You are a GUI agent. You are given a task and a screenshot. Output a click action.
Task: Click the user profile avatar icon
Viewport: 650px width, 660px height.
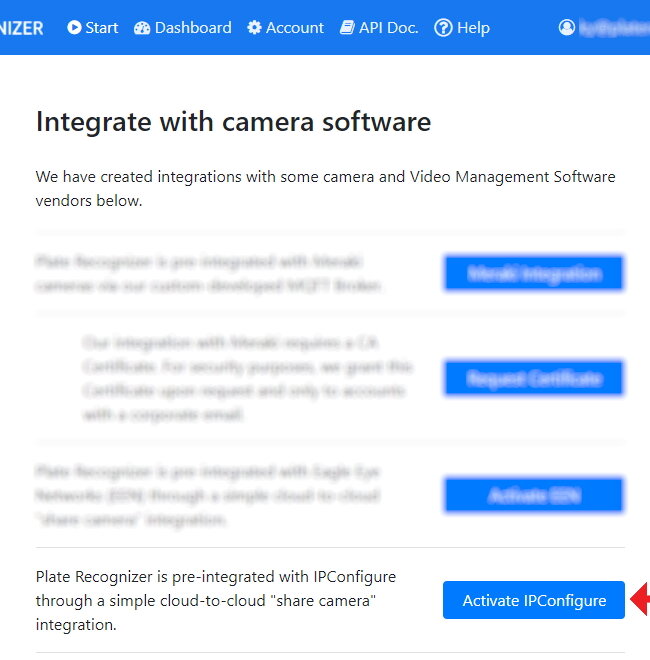coord(567,27)
